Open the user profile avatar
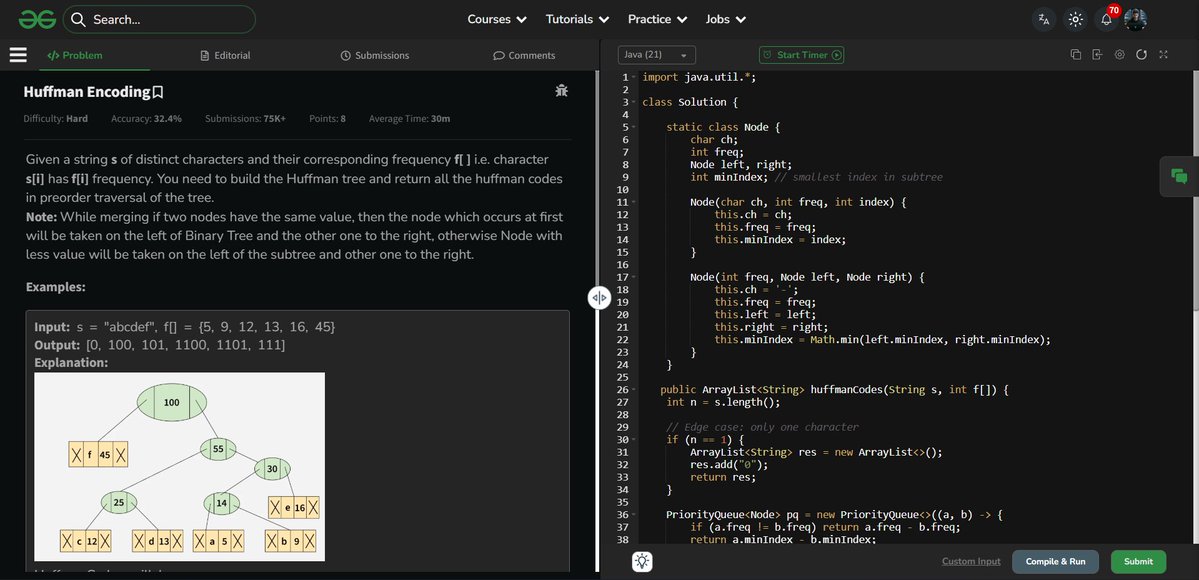 tap(1135, 19)
